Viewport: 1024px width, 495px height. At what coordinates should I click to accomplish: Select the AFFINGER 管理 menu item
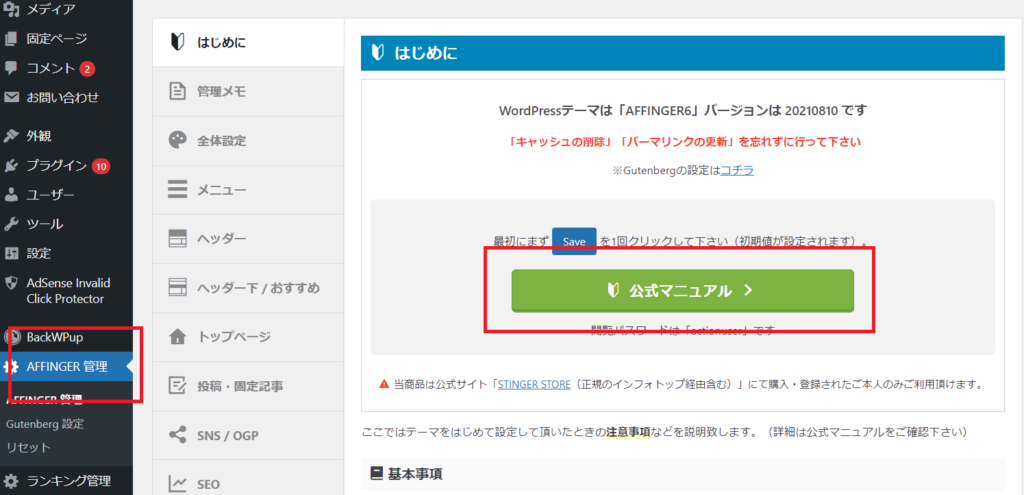coord(66,367)
